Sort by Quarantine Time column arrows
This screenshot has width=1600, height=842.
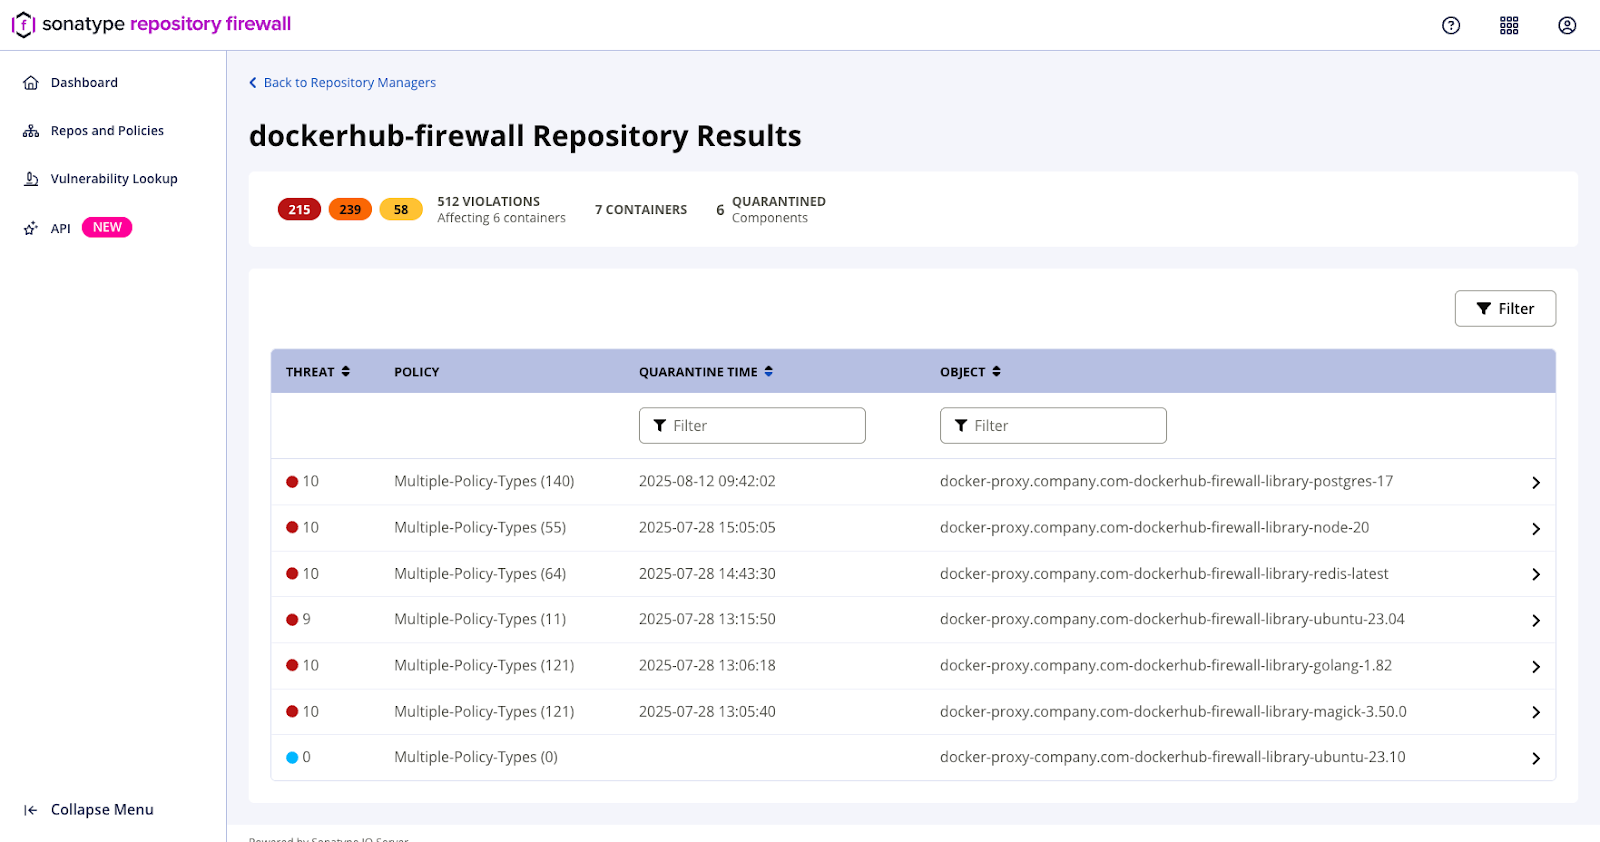pos(769,371)
